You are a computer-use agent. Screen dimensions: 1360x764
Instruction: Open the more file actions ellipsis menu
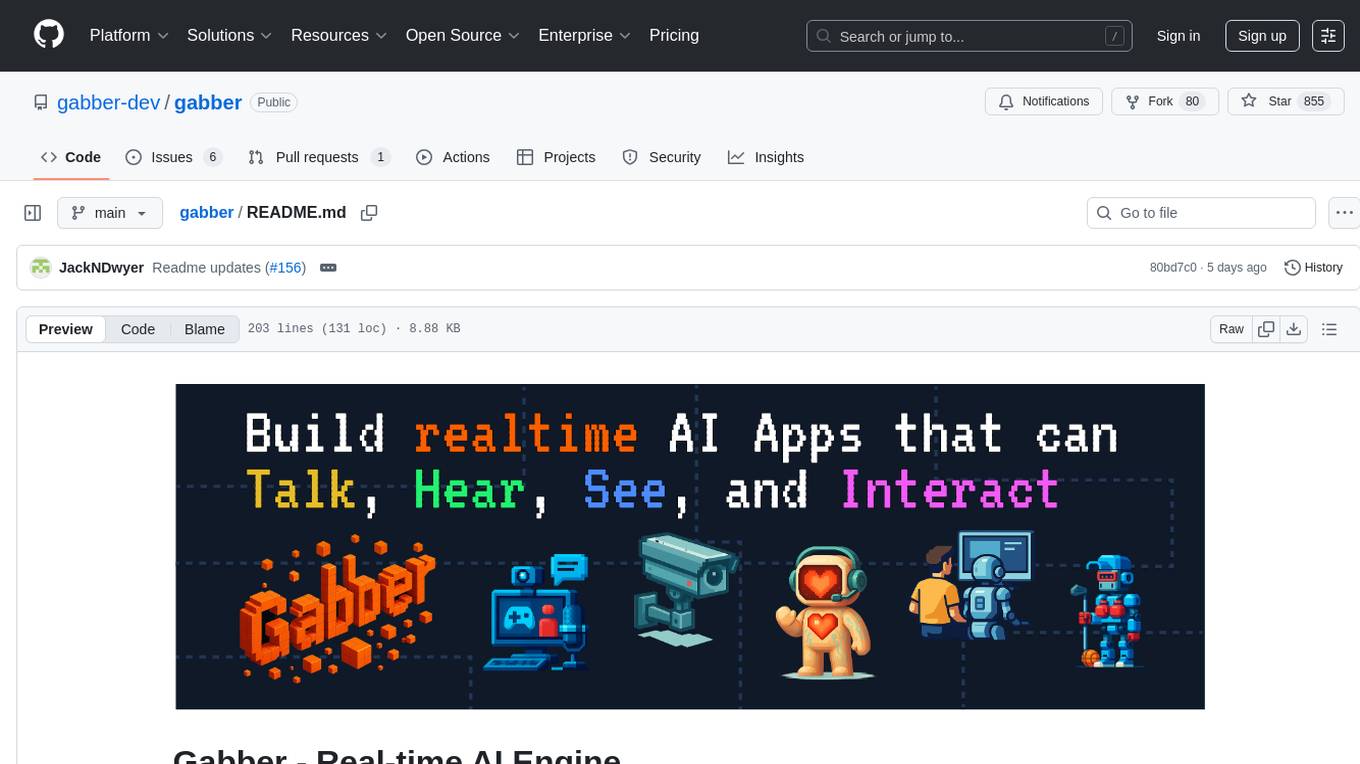click(x=1344, y=213)
